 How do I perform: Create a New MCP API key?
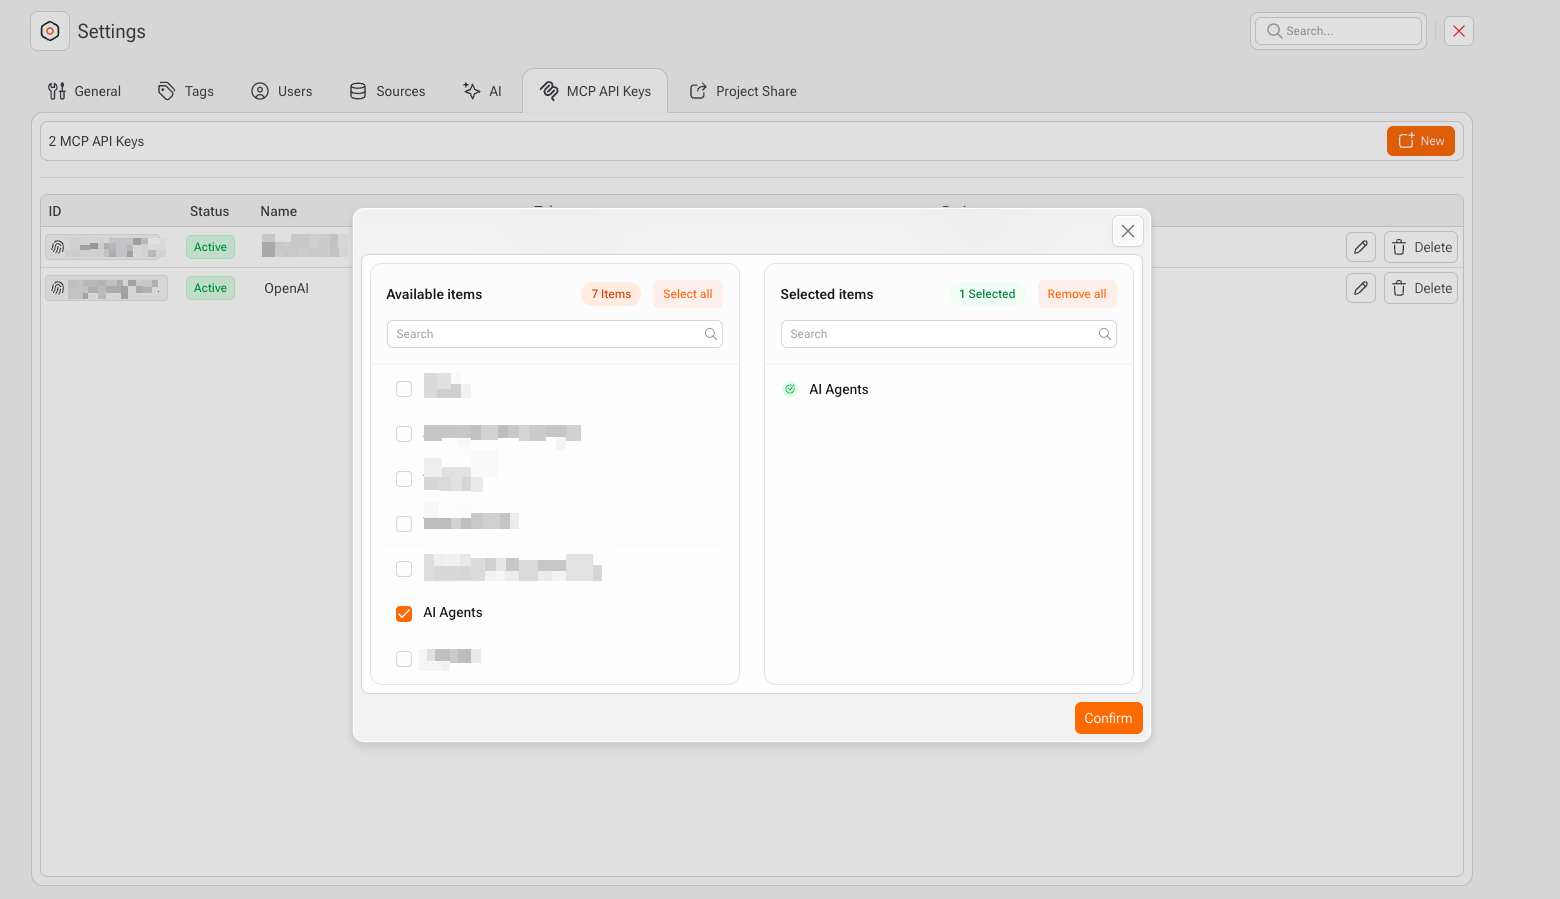[x=1420, y=141]
